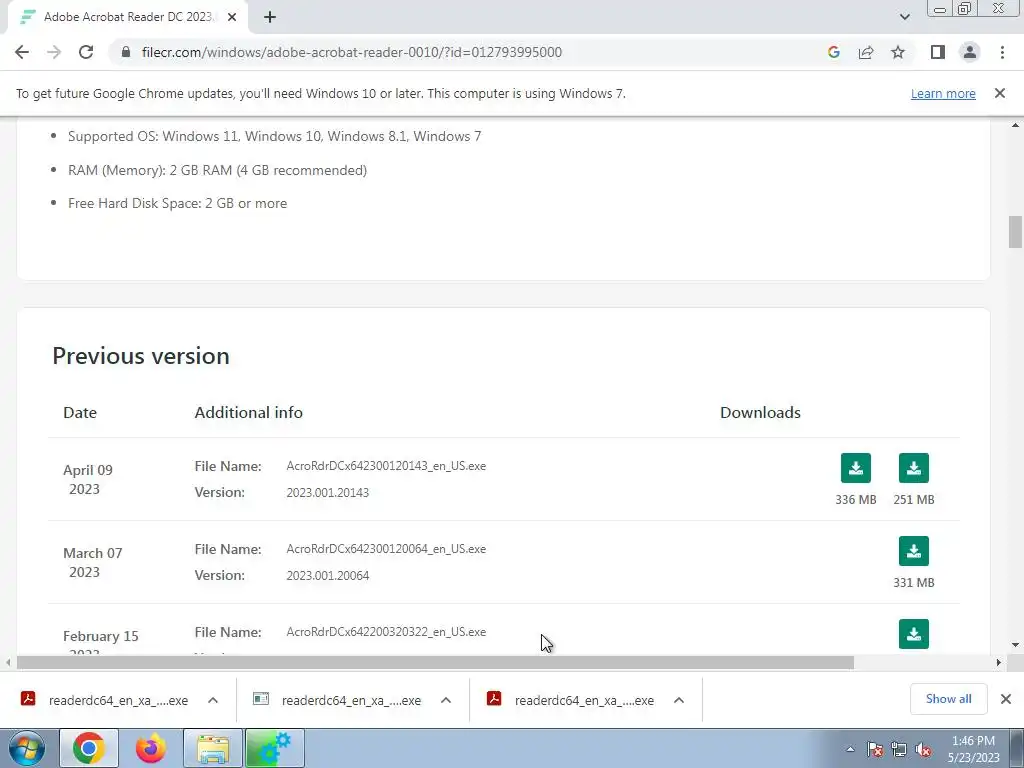Go back to the previous page

tap(22, 52)
